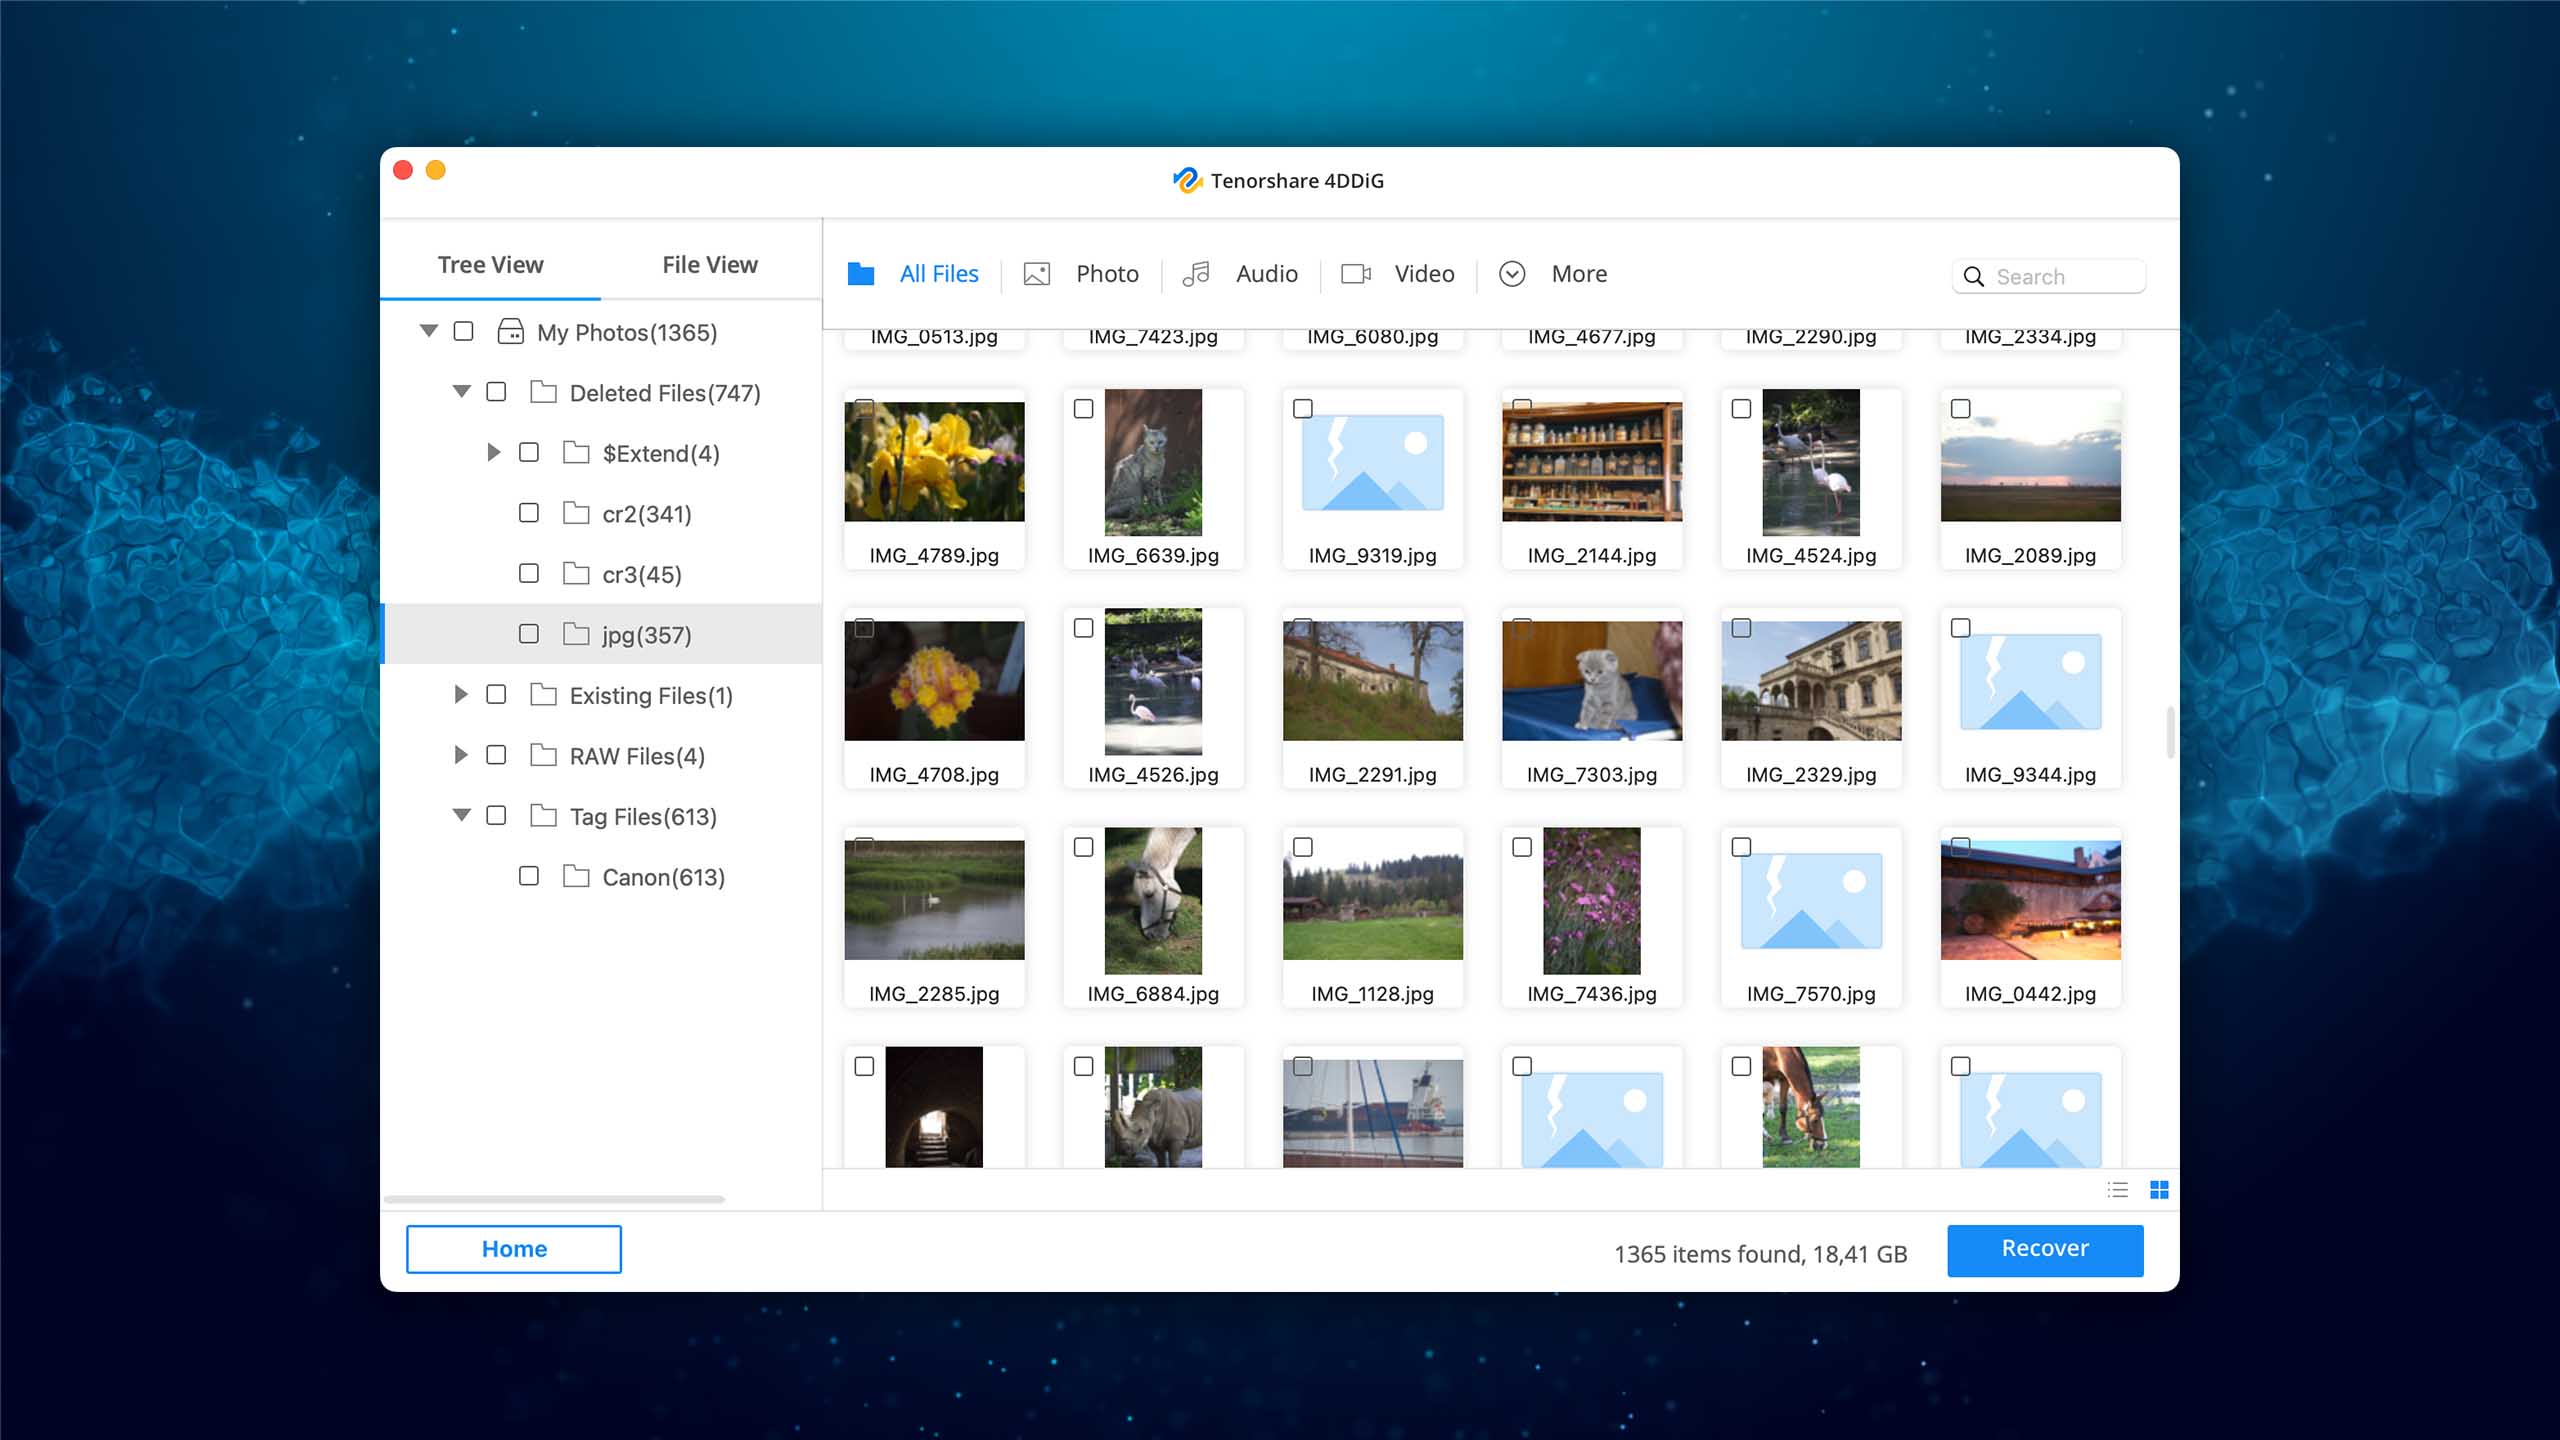Collapse the Tag Files node
2560x1440 pixels.
point(462,815)
